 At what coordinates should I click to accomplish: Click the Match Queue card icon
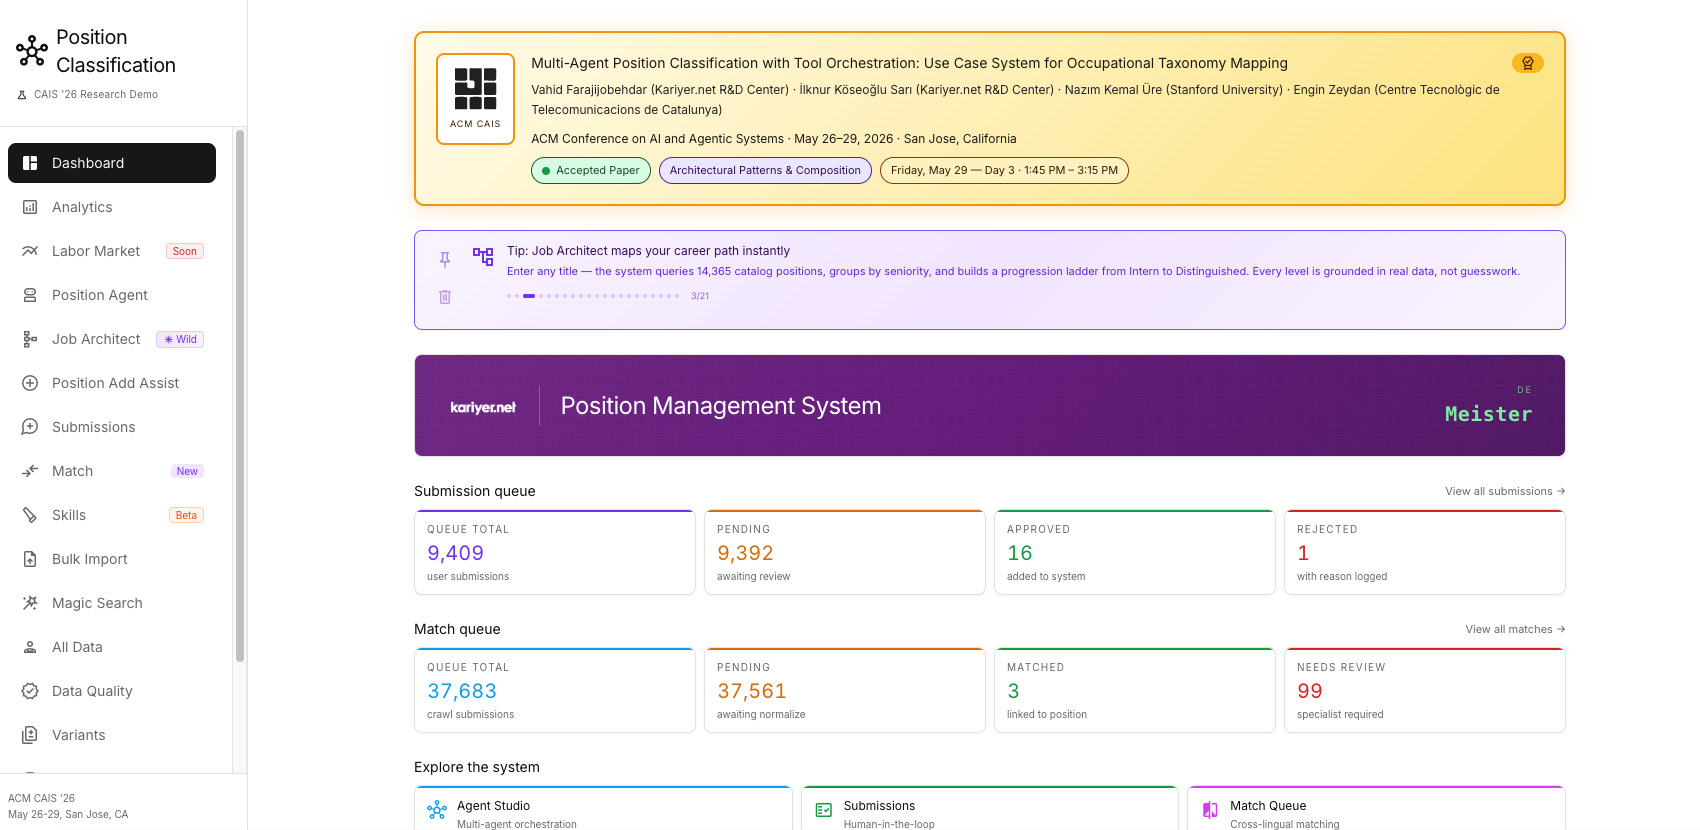point(1210,810)
